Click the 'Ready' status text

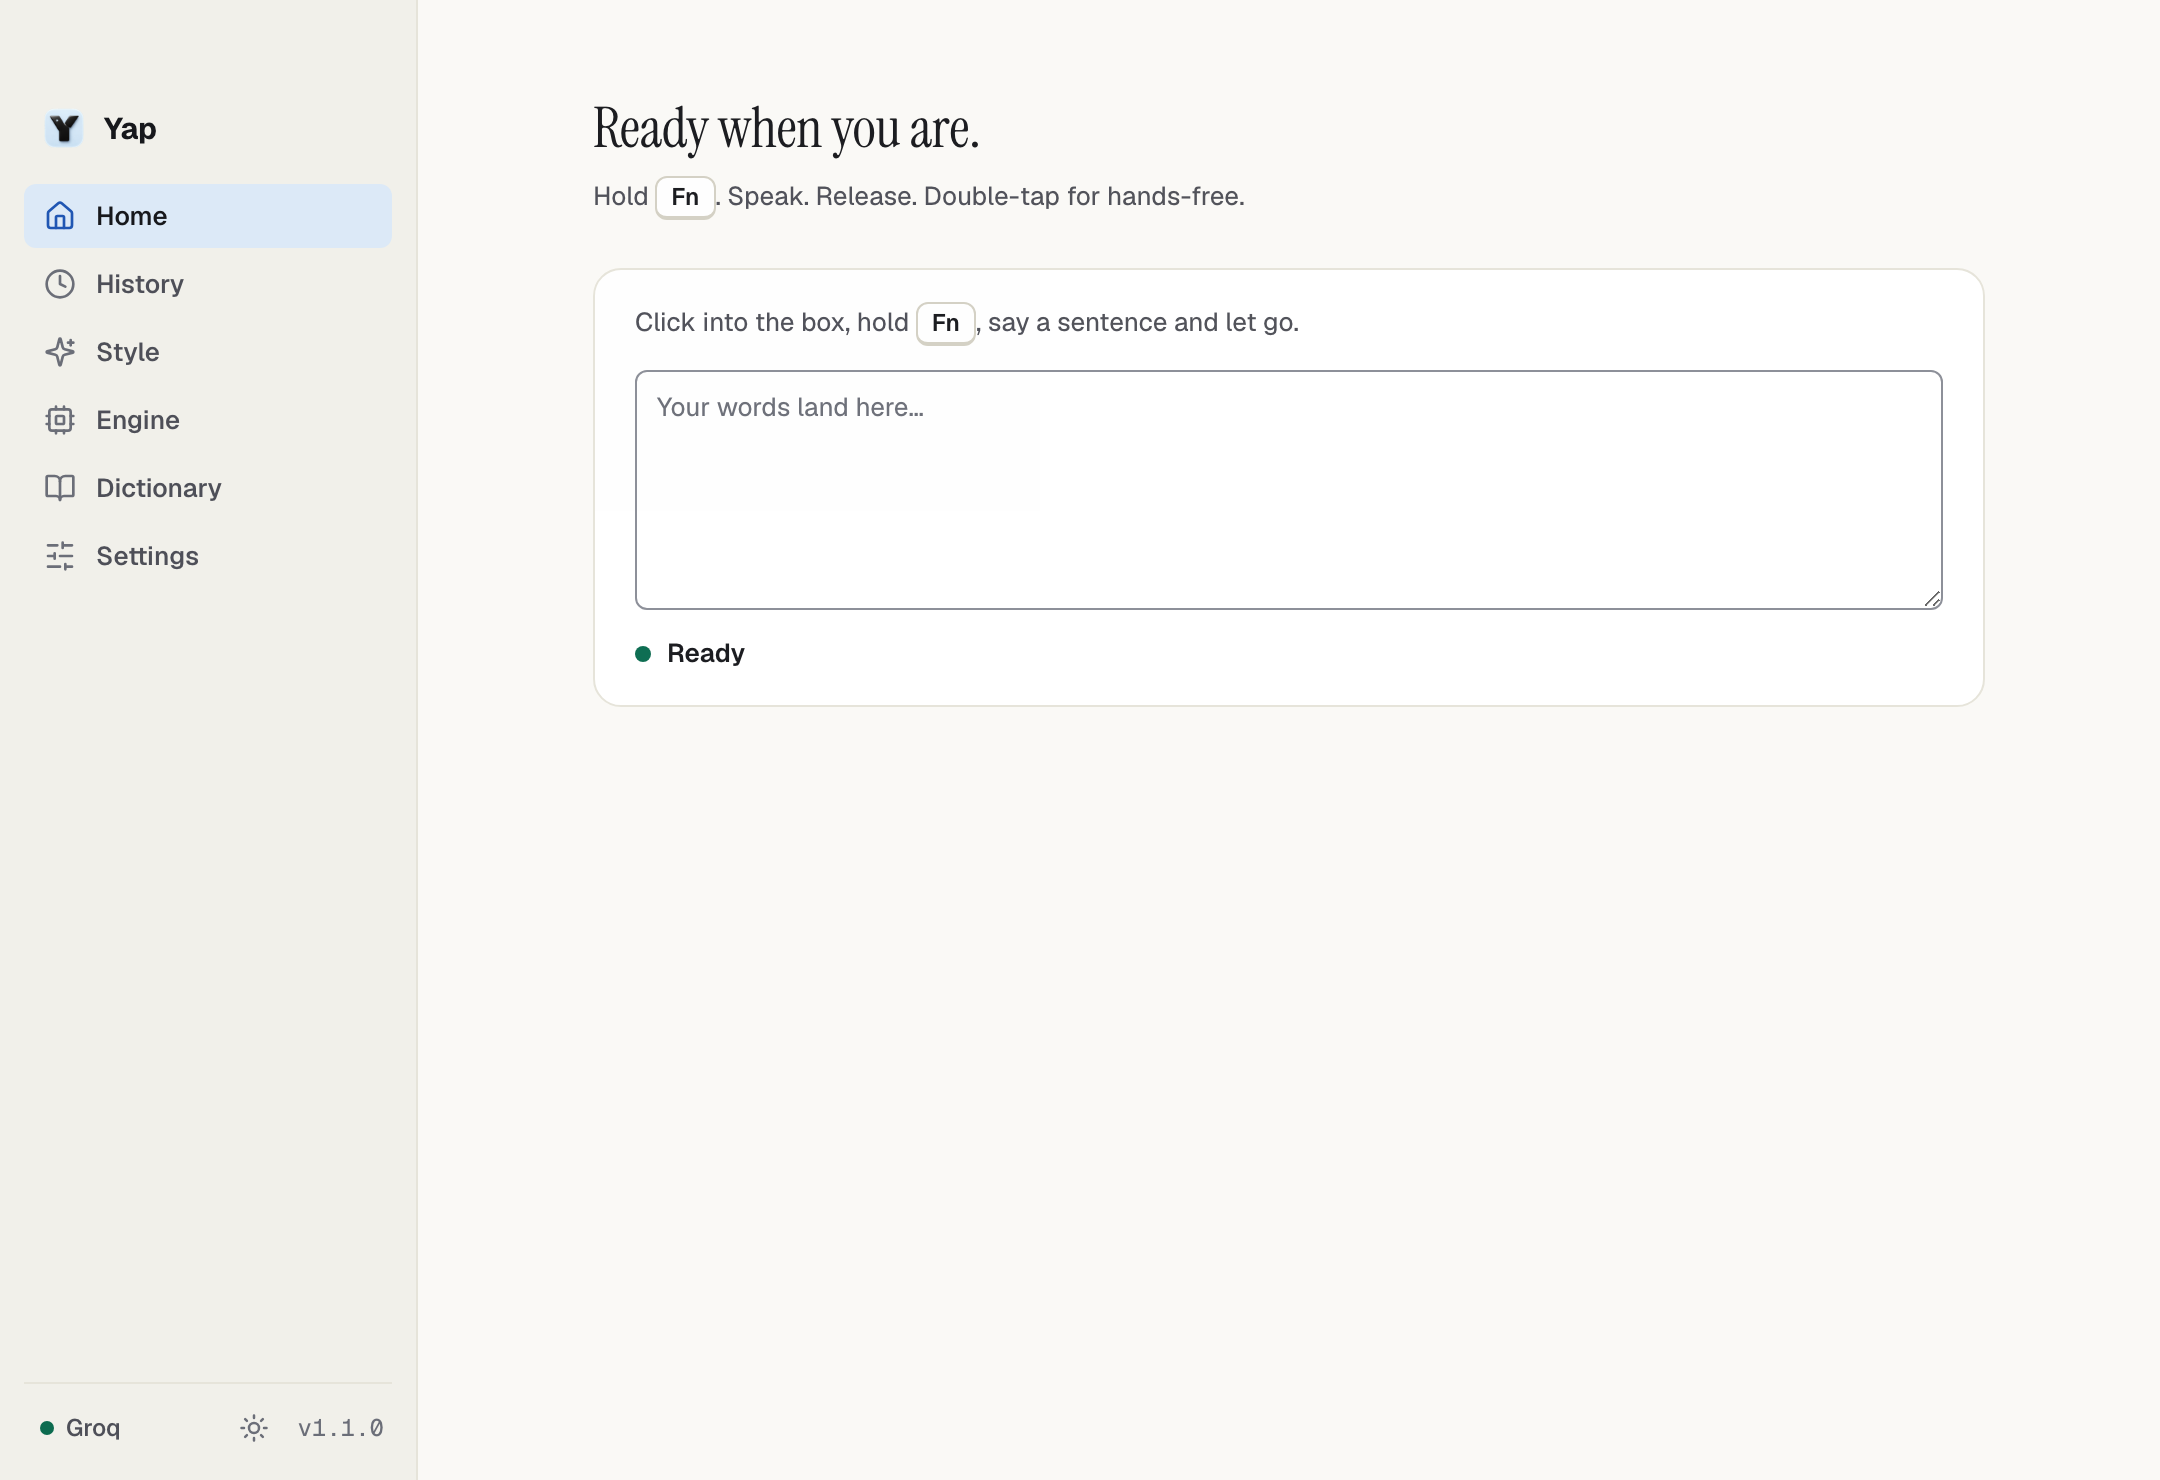pos(706,654)
